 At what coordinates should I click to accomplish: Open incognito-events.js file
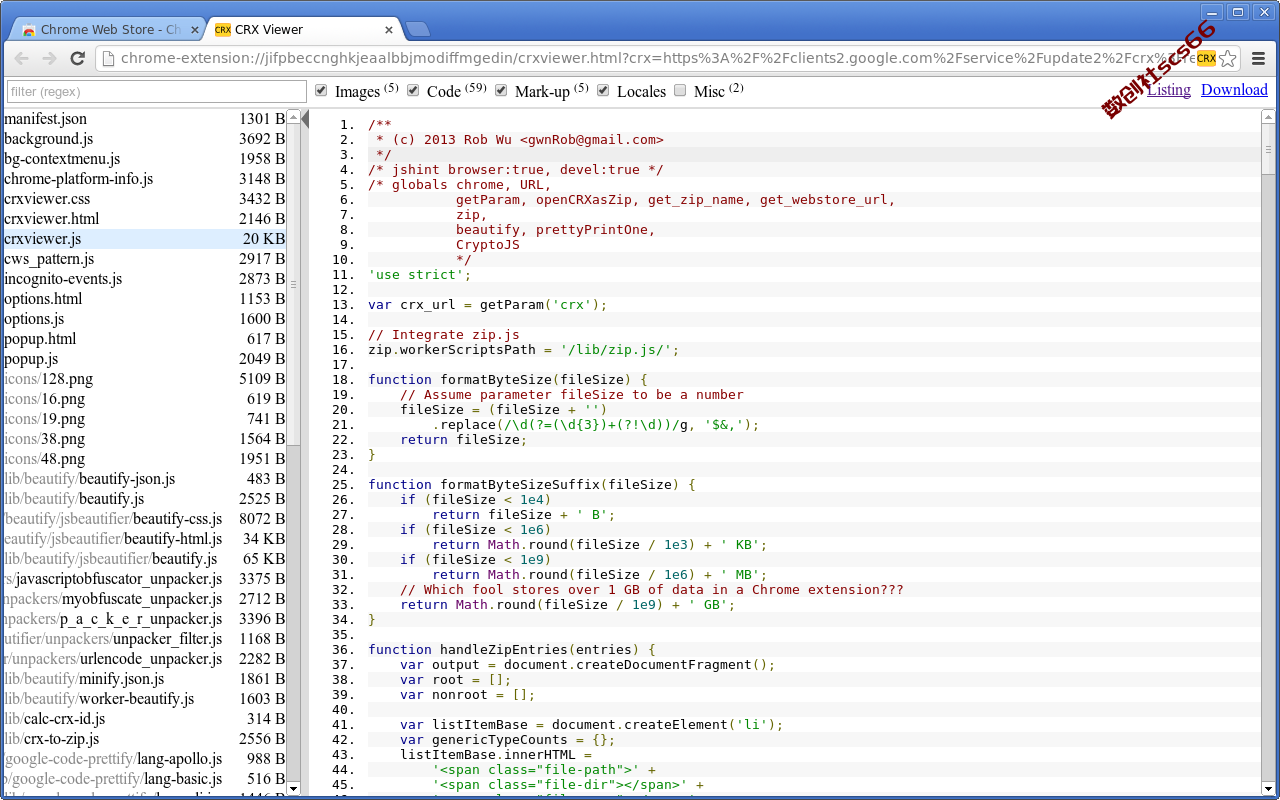click(x=143, y=279)
